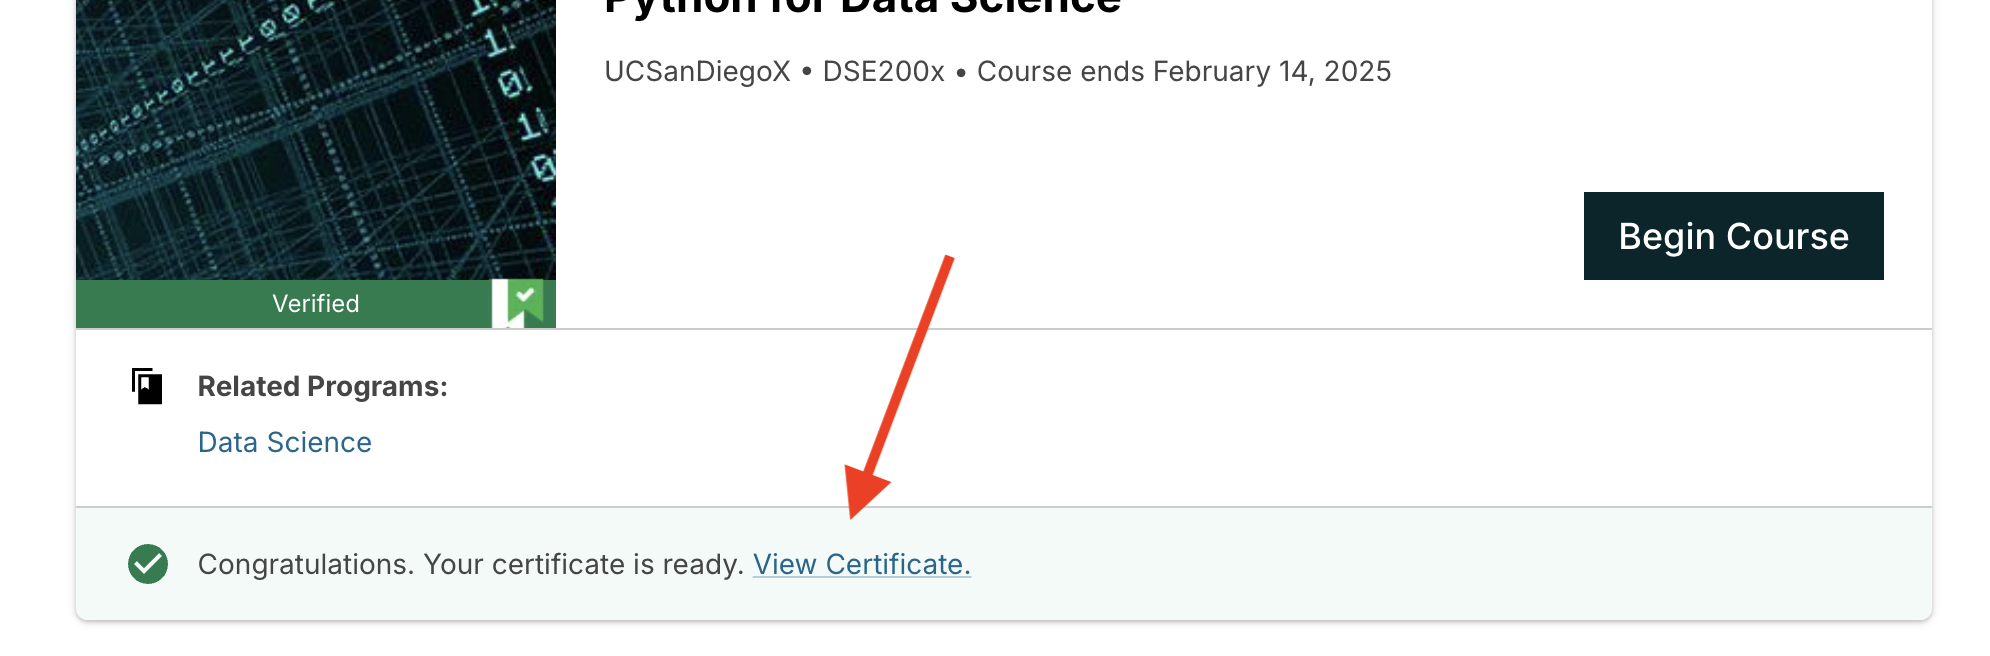The width and height of the screenshot is (1990, 656).
Task: Click the Congratulations certificate ready message
Action: pos(470,564)
